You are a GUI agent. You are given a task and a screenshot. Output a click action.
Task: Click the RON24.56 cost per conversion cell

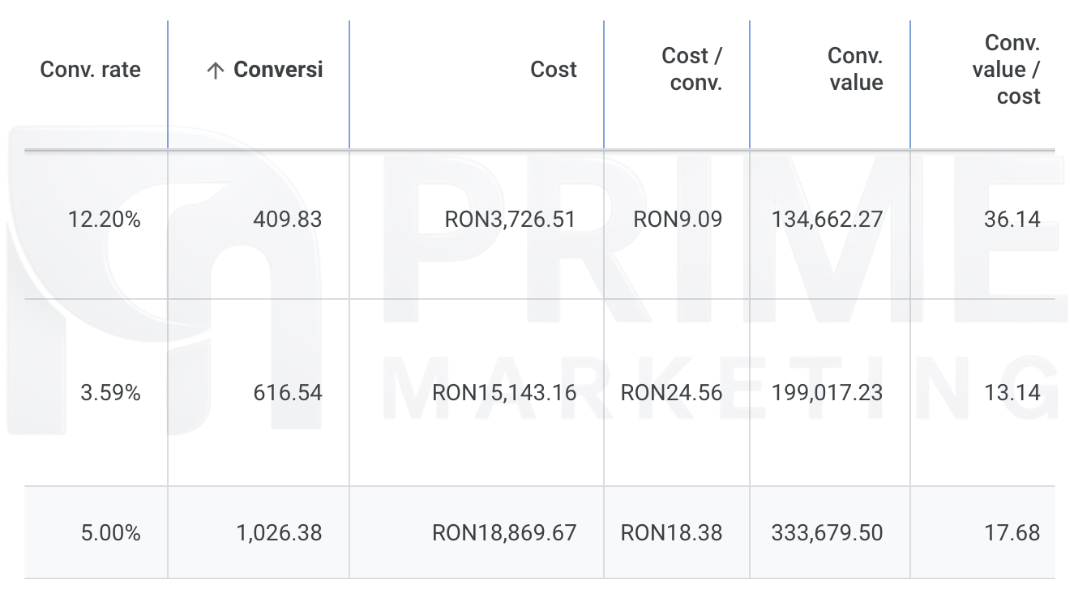click(x=671, y=393)
